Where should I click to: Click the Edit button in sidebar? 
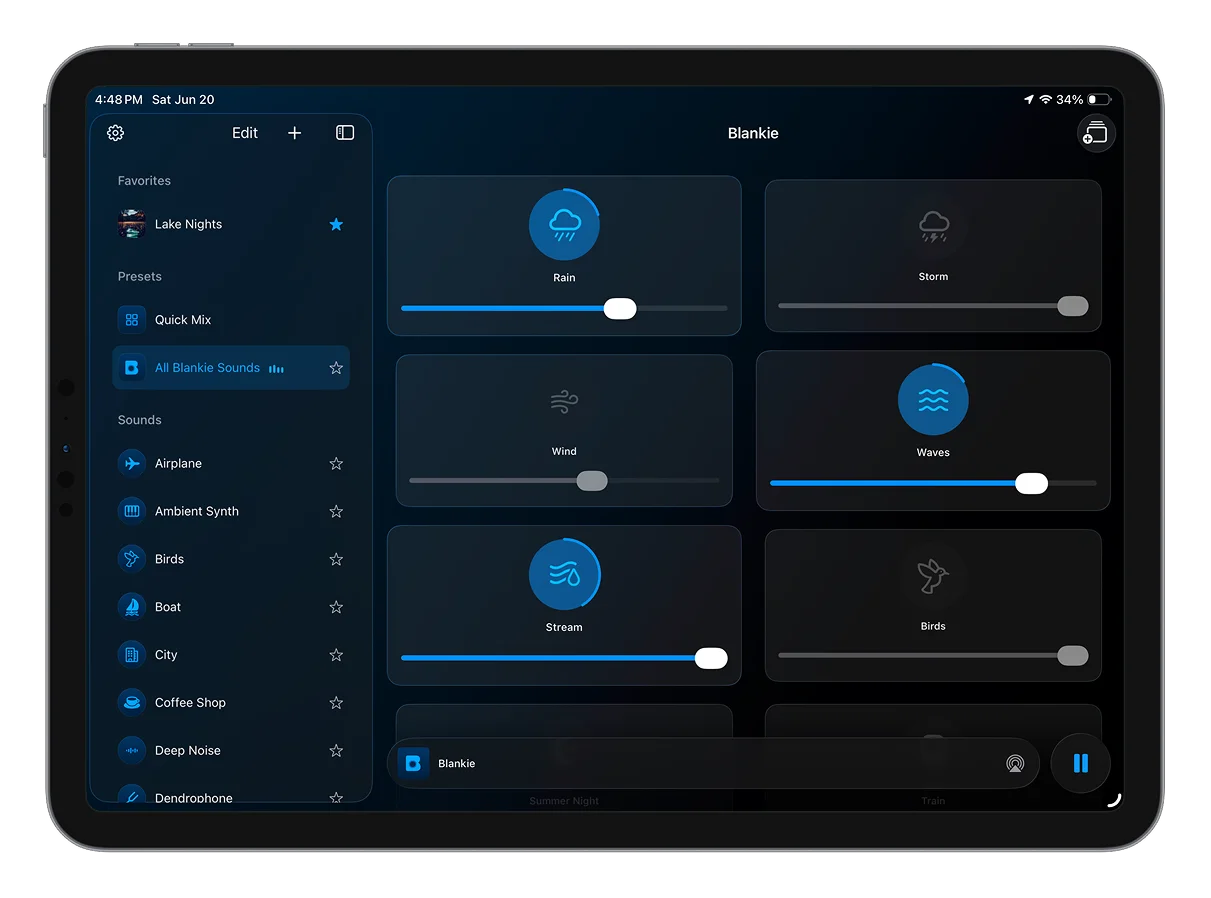245,133
